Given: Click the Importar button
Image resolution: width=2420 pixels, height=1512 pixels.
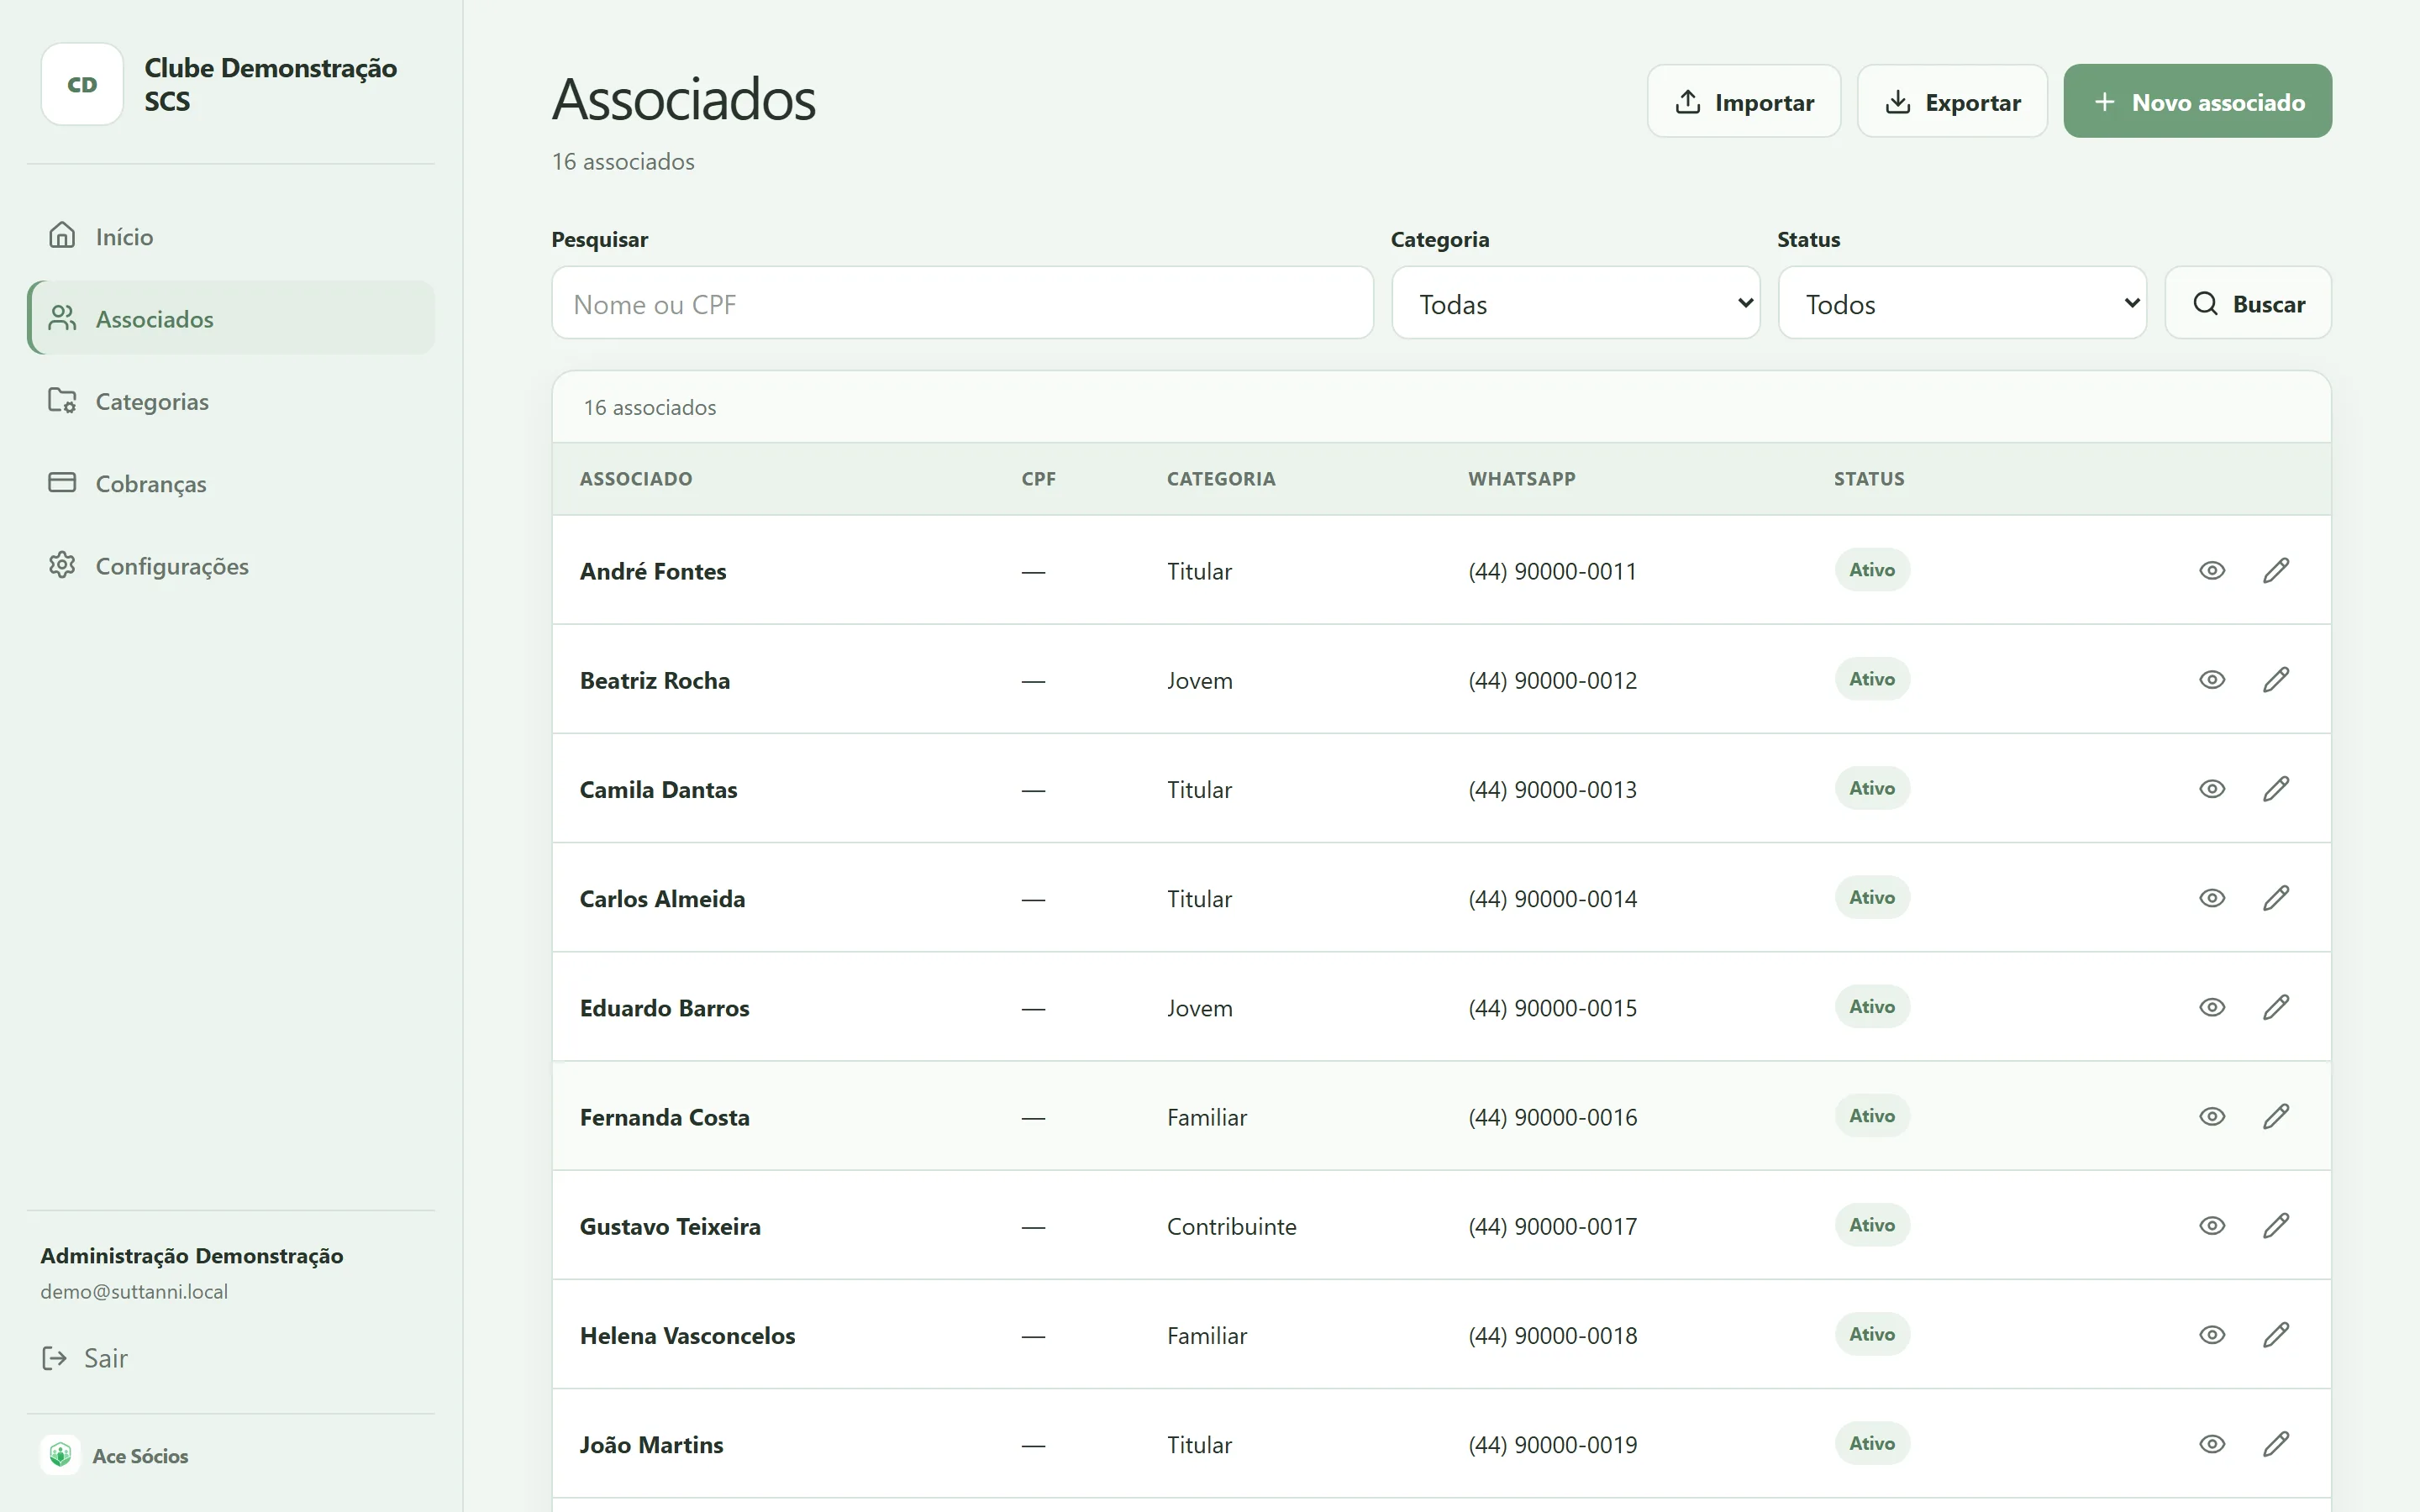Looking at the screenshot, I should pyautogui.click(x=1743, y=101).
